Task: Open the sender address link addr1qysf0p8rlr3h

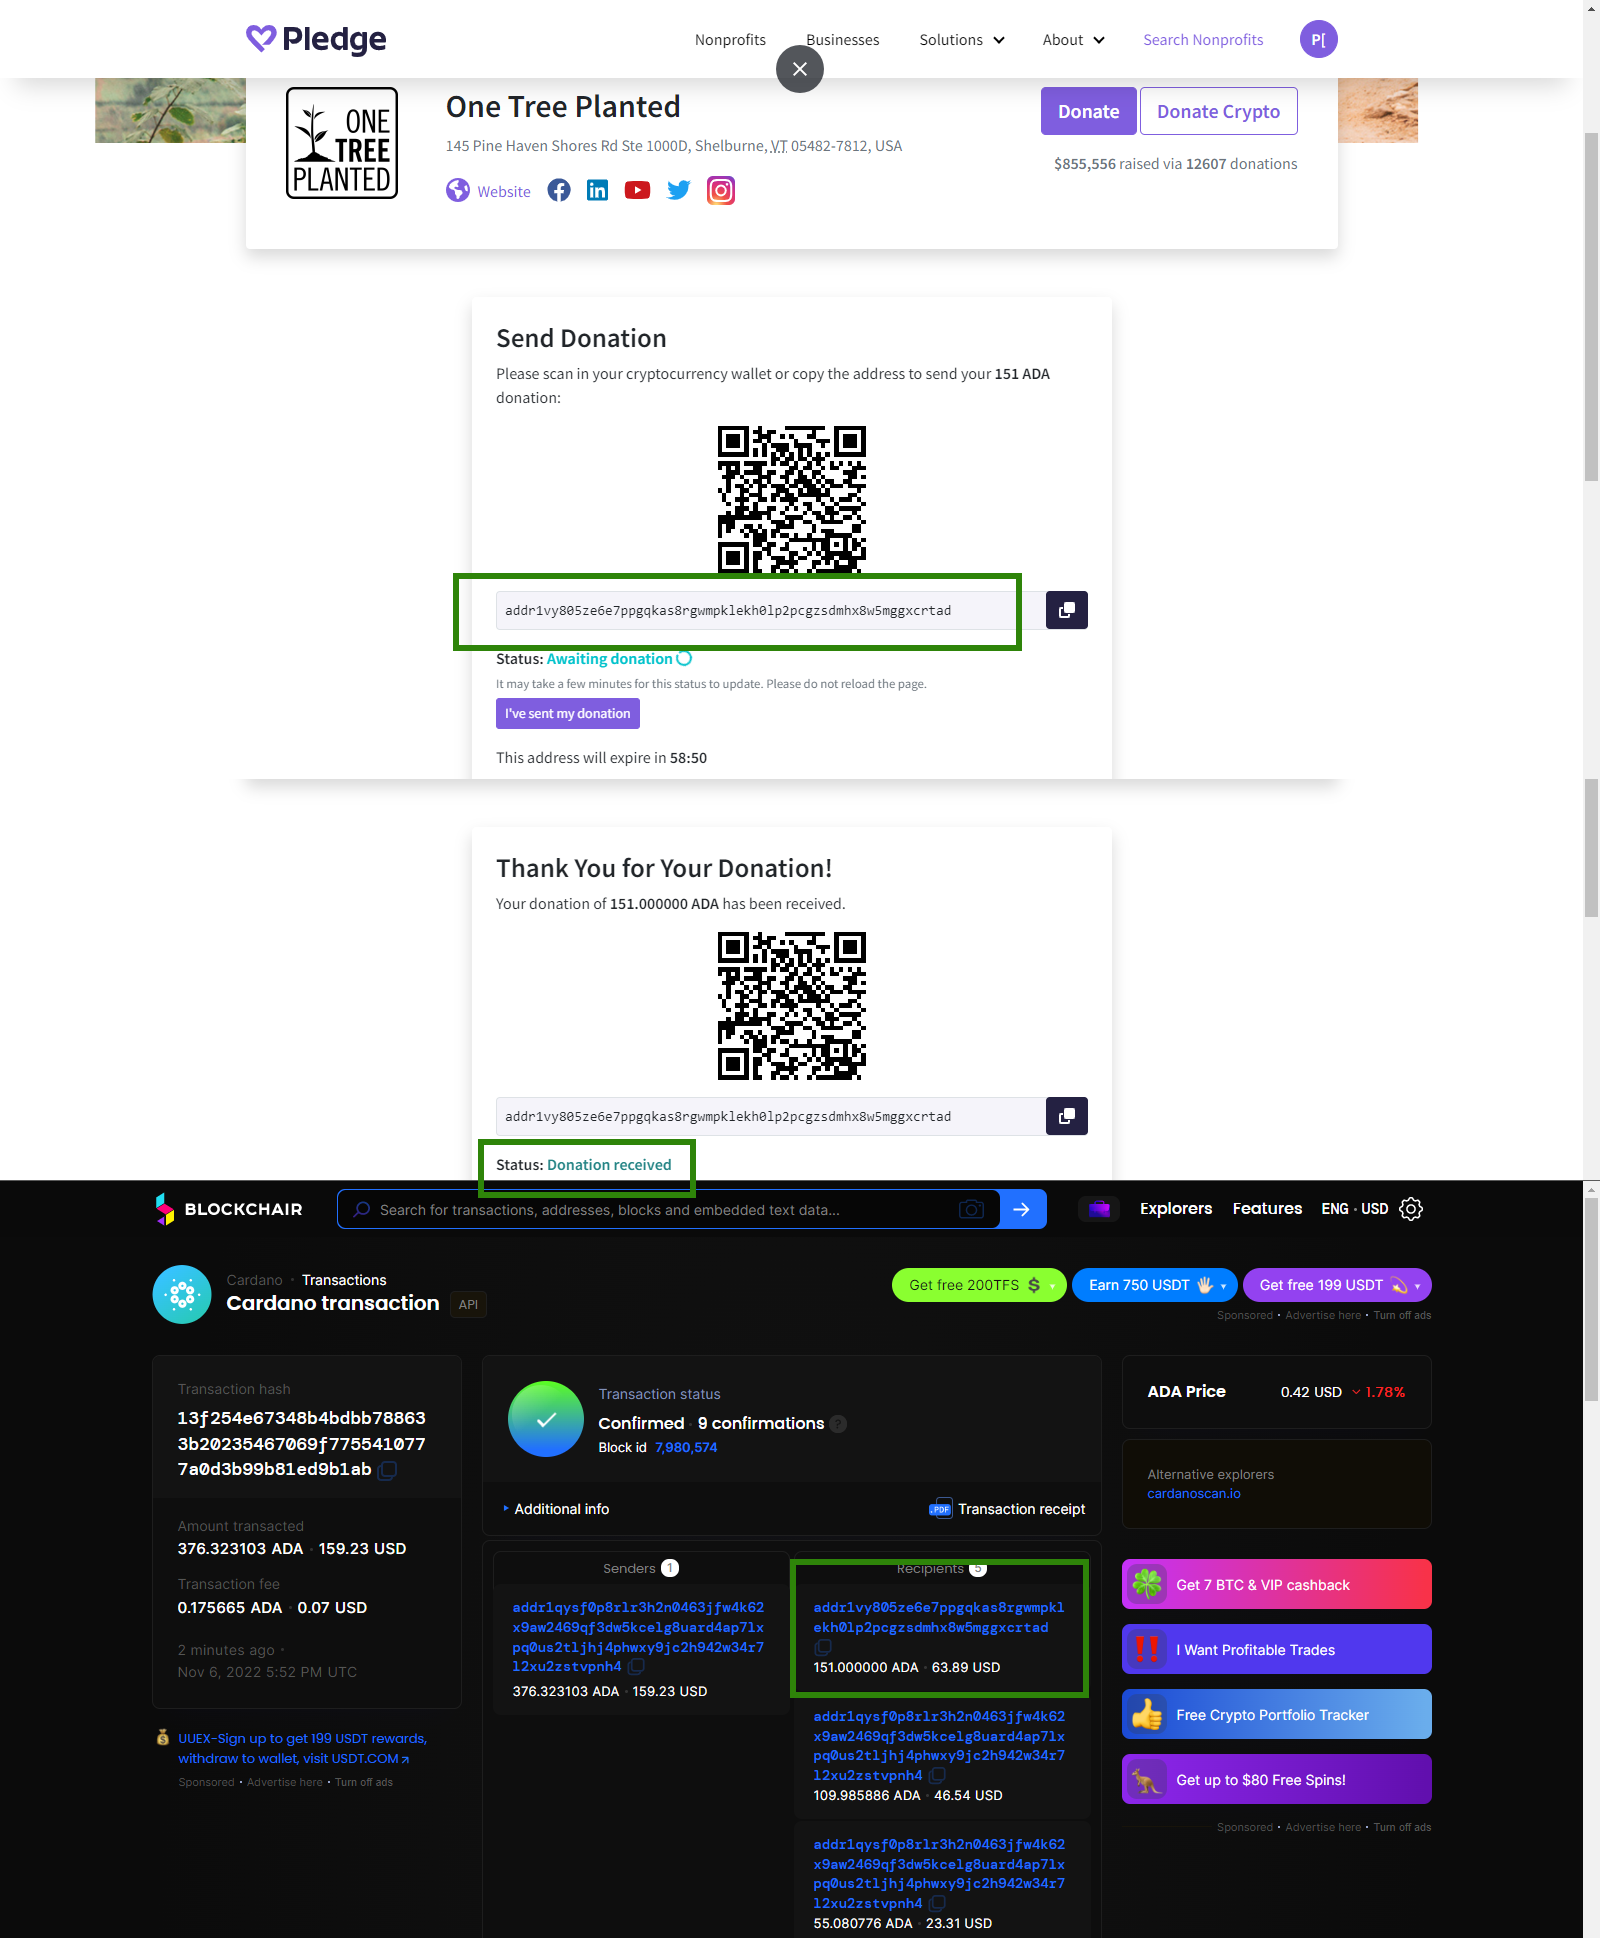Action: (x=638, y=1637)
